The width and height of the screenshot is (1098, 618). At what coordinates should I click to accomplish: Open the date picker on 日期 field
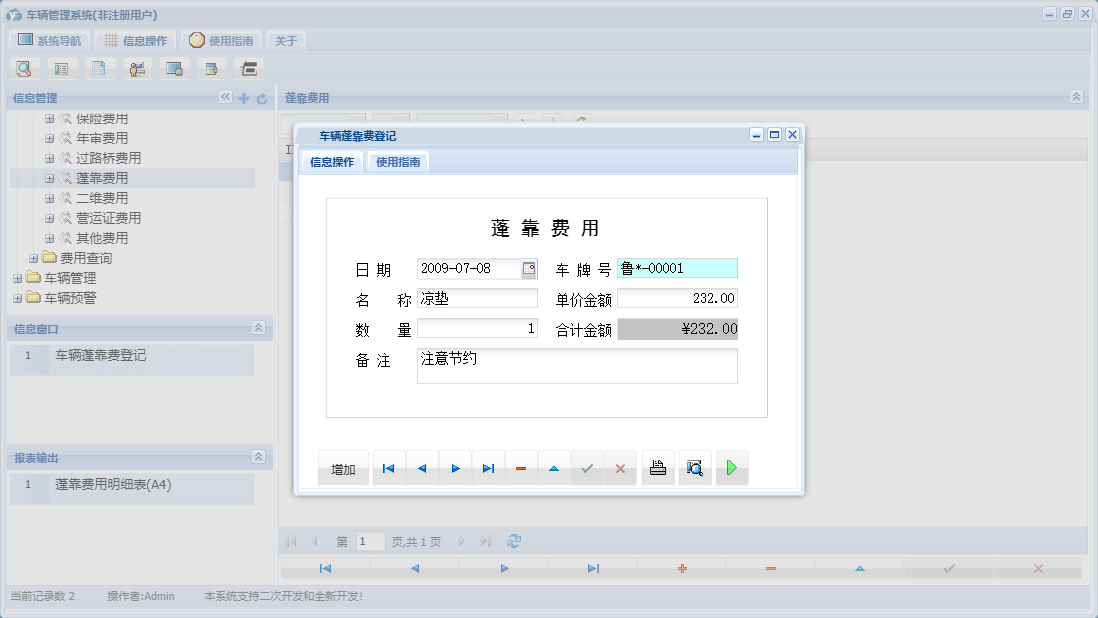click(x=531, y=268)
